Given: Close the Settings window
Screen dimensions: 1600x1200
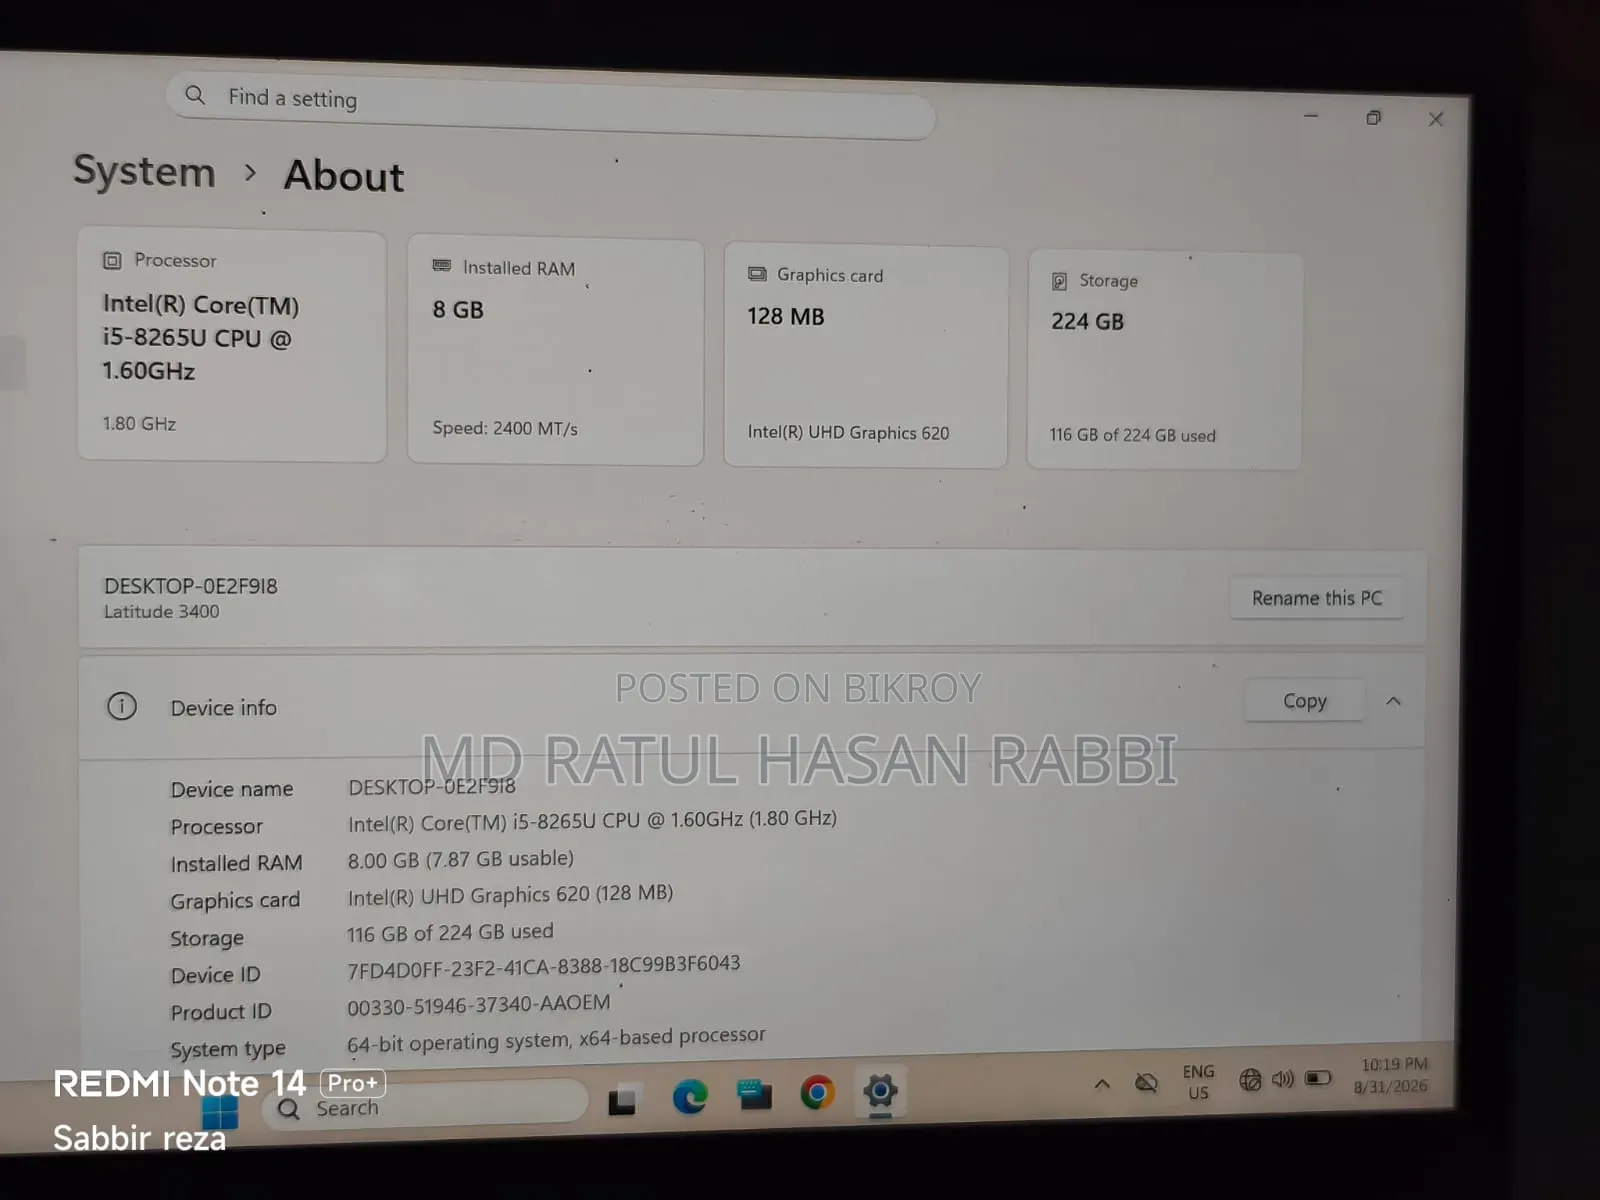Looking at the screenshot, I should (x=1436, y=119).
